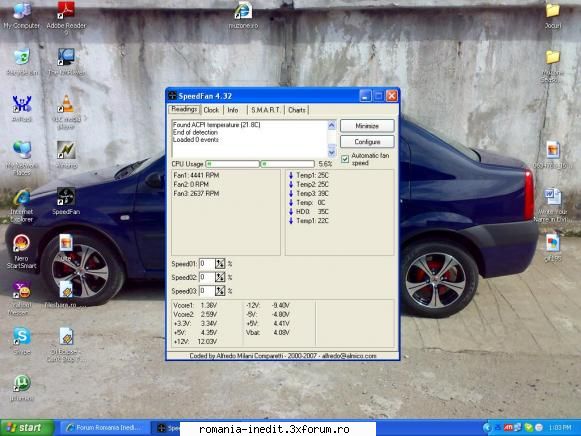Open muzone.ro Internet shortcut icon
The image size is (581, 436).
(243, 15)
